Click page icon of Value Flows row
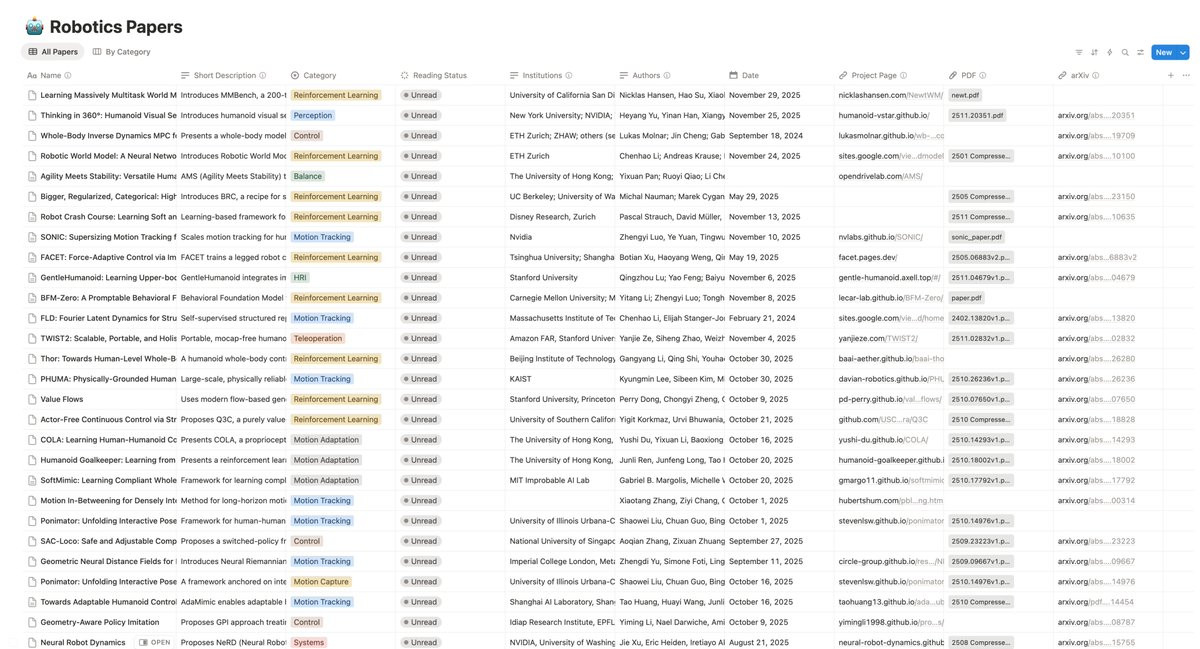The width and height of the screenshot is (1200, 649). click(32, 399)
